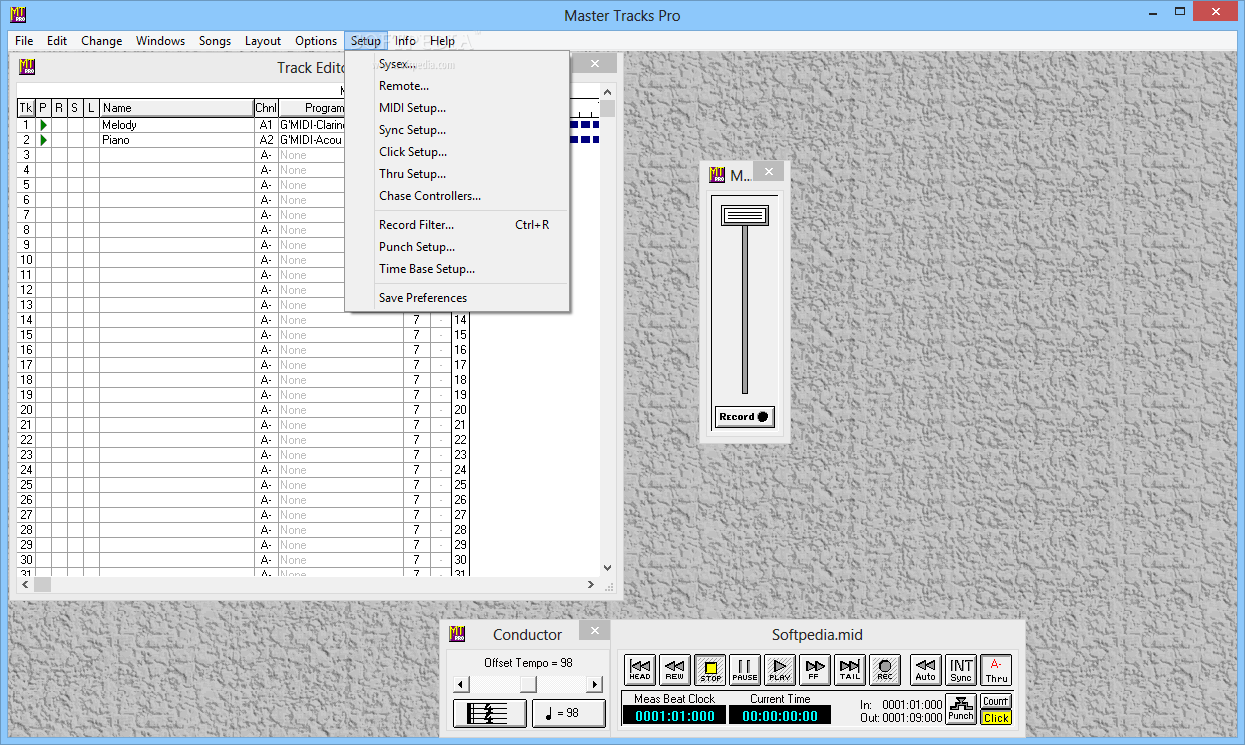The height and width of the screenshot is (745, 1245).
Task: Open the Songs menu
Action: (x=215, y=41)
